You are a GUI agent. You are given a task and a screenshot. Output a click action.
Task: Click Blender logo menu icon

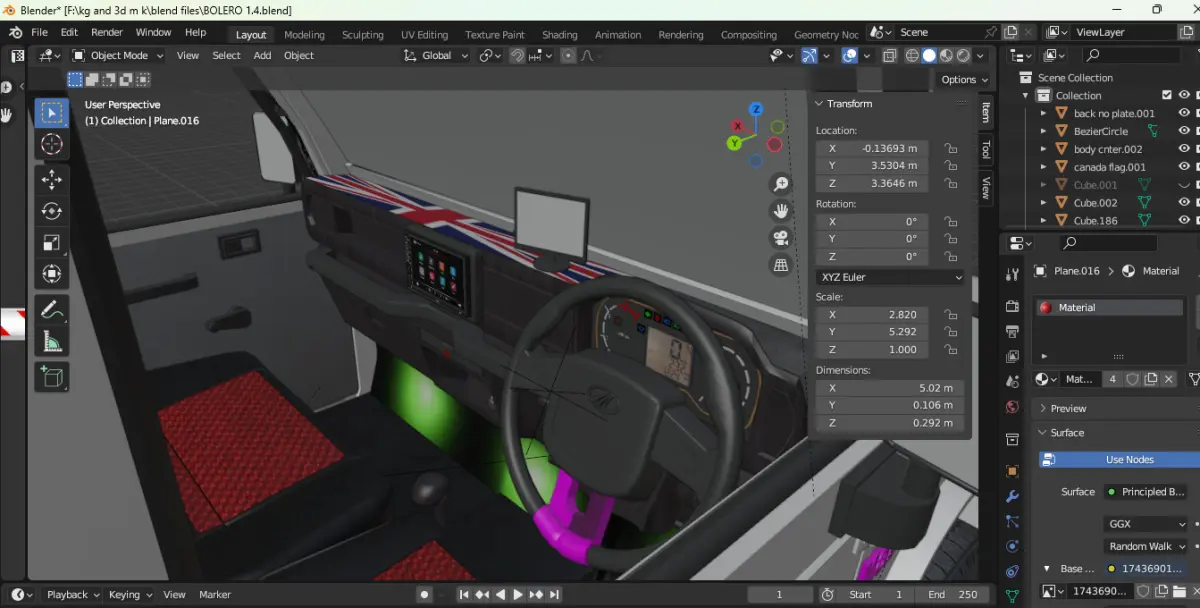(15, 32)
